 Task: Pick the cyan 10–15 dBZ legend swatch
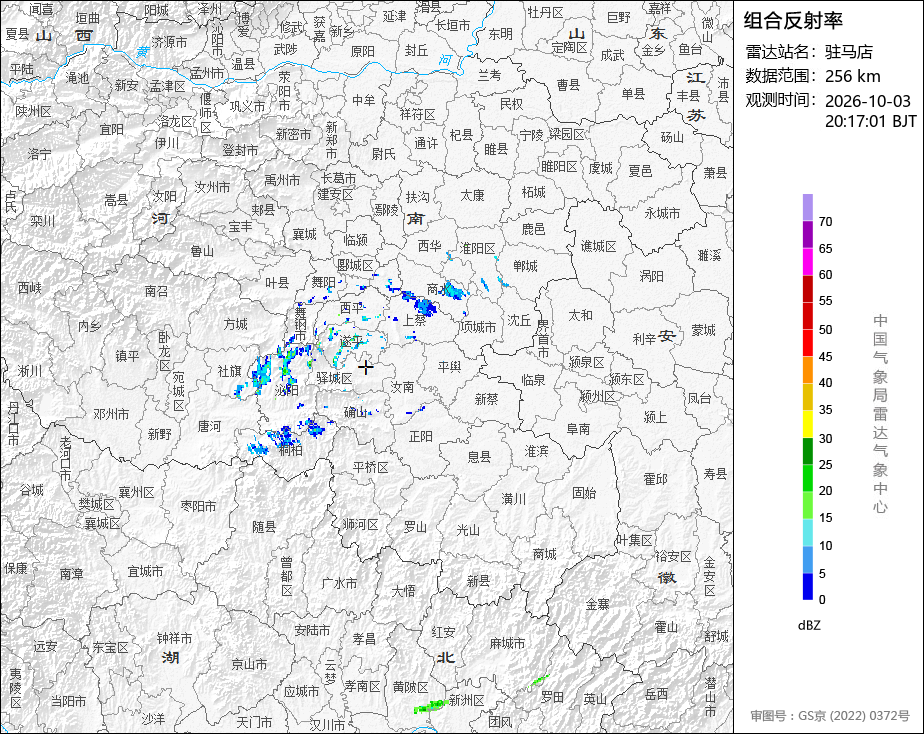tap(807, 533)
